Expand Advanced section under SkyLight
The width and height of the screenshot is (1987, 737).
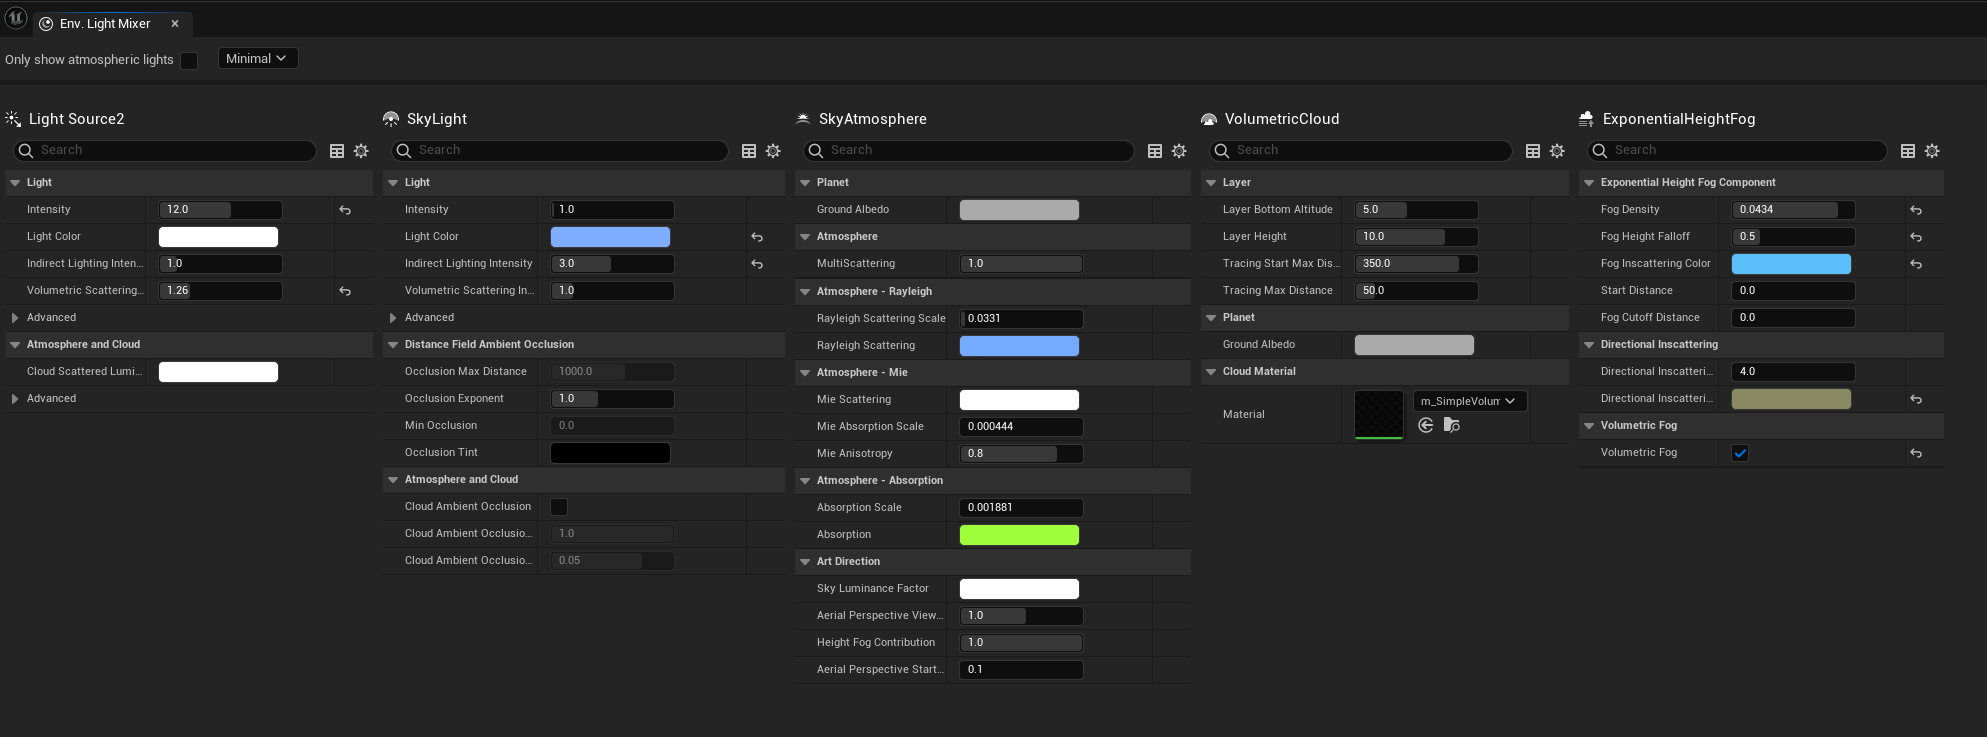[393, 318]
